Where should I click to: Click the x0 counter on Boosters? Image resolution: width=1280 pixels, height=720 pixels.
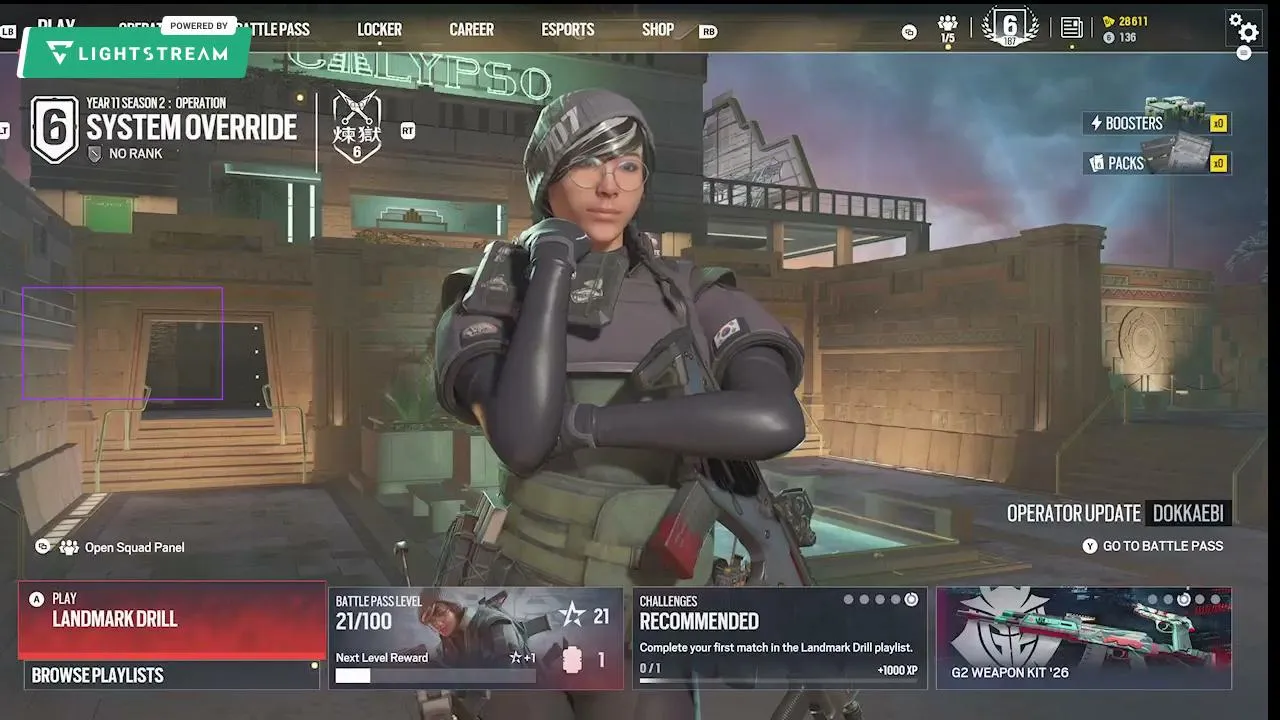click(x=1218, y=123)
